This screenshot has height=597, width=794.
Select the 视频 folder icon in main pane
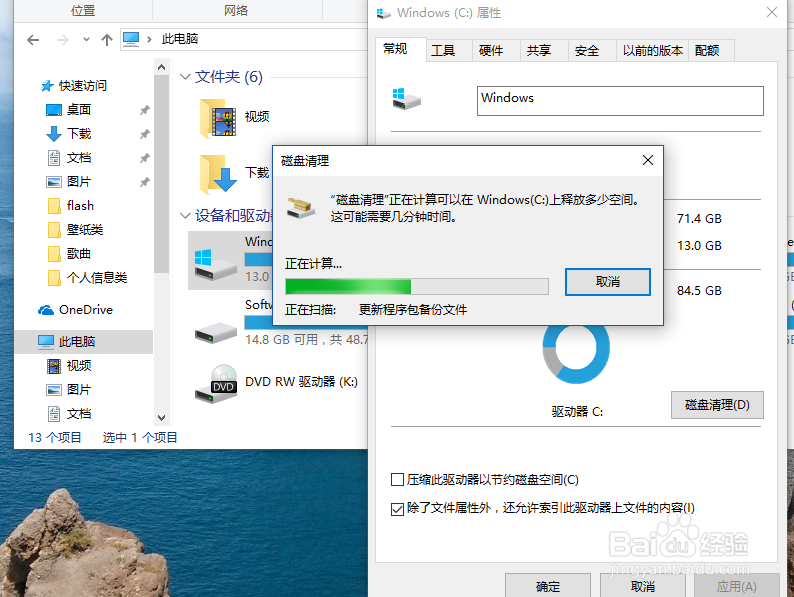pos(218,118)
